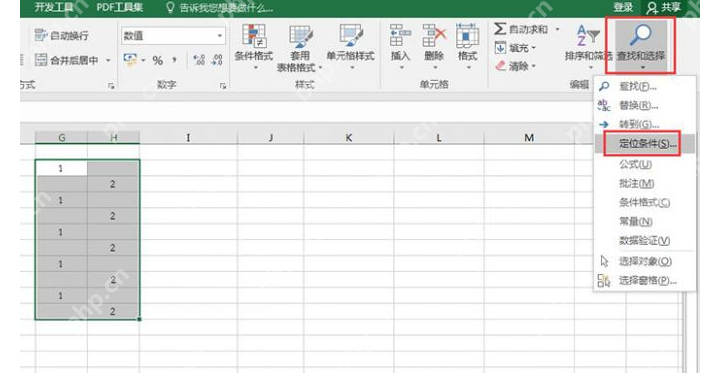Image resolution: width=720 pixels, height=373 pixels.
Task: Click the 插入 cells icon
Action: coord(400,35)
